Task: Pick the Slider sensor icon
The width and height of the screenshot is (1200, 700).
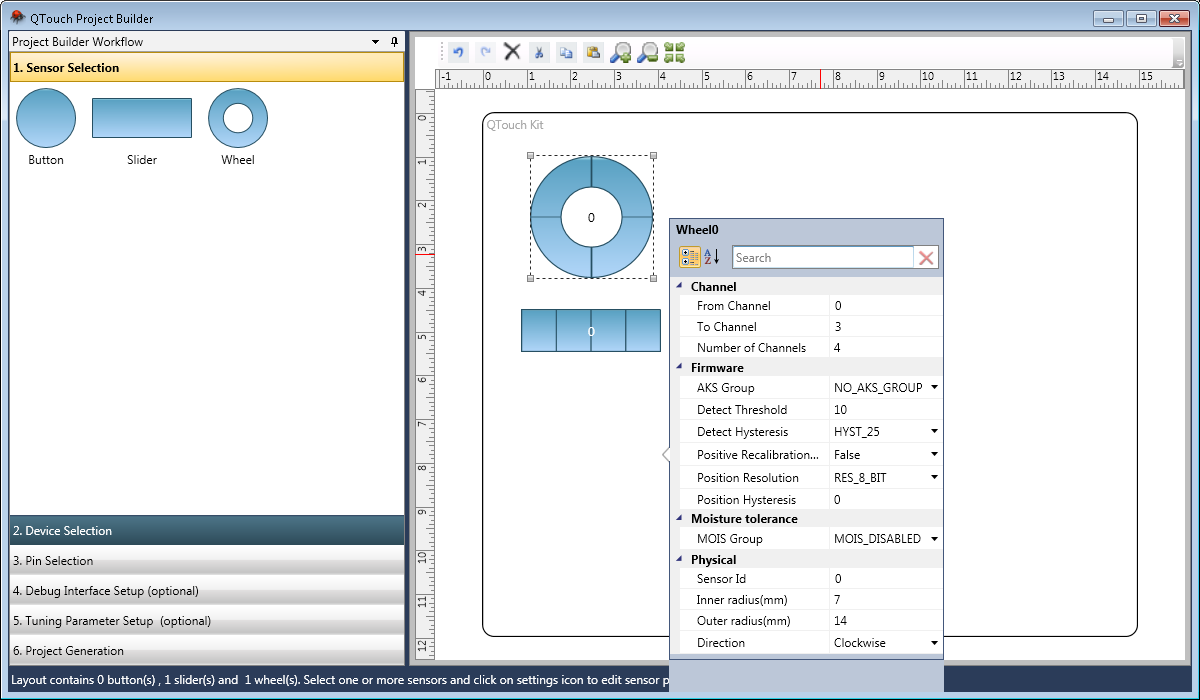Action: click(x=142, y=118)
